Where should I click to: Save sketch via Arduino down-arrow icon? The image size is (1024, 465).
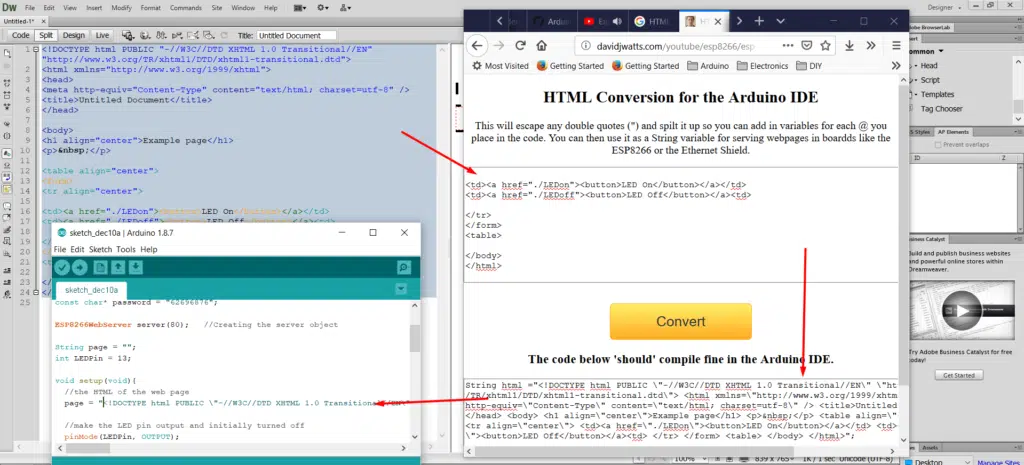point(135,267)
